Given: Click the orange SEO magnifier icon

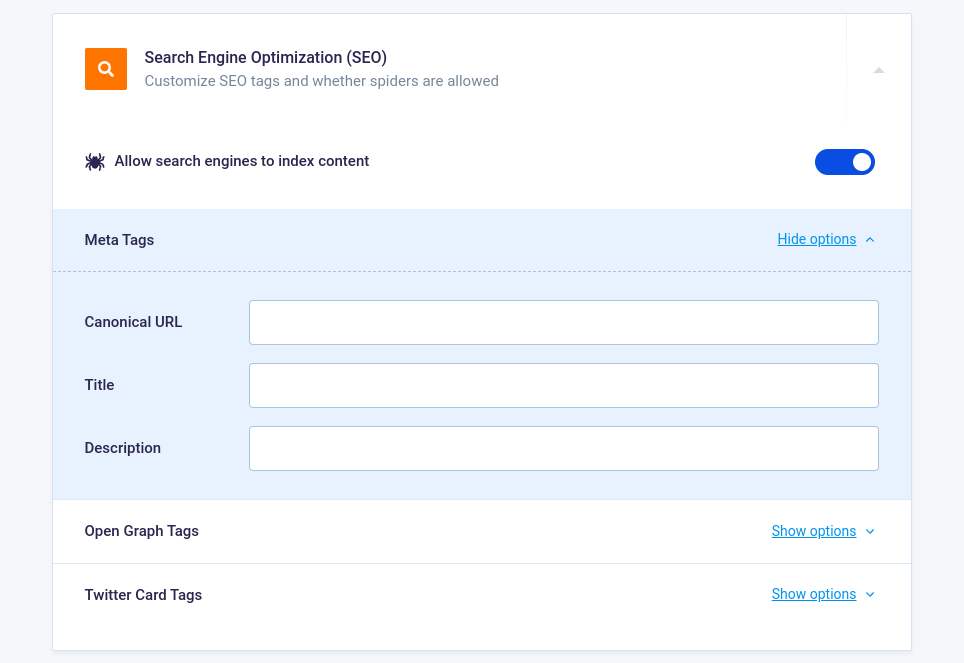Looking at the screenshot, I should click(x=106, y=69).
